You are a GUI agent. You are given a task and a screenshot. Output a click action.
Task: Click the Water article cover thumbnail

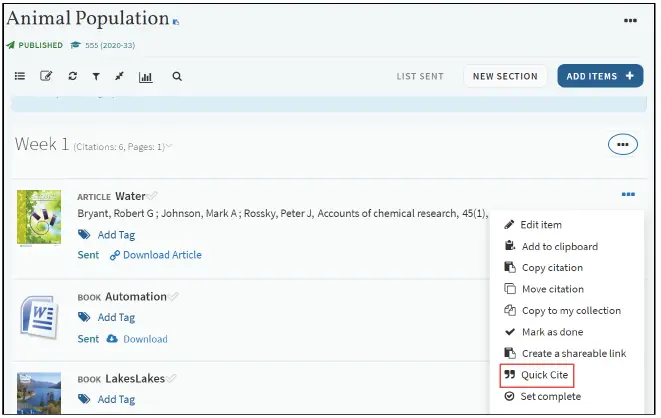[39, 218]
